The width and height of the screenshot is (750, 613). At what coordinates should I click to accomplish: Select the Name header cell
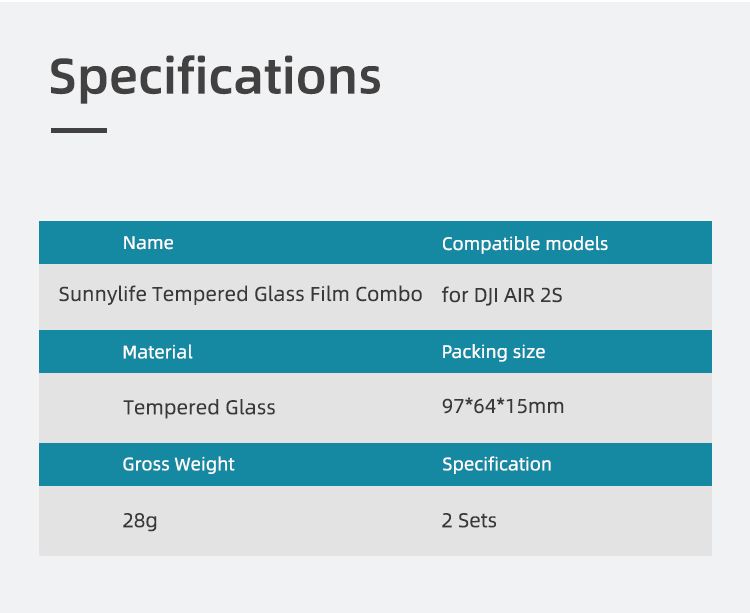point(148,243)
